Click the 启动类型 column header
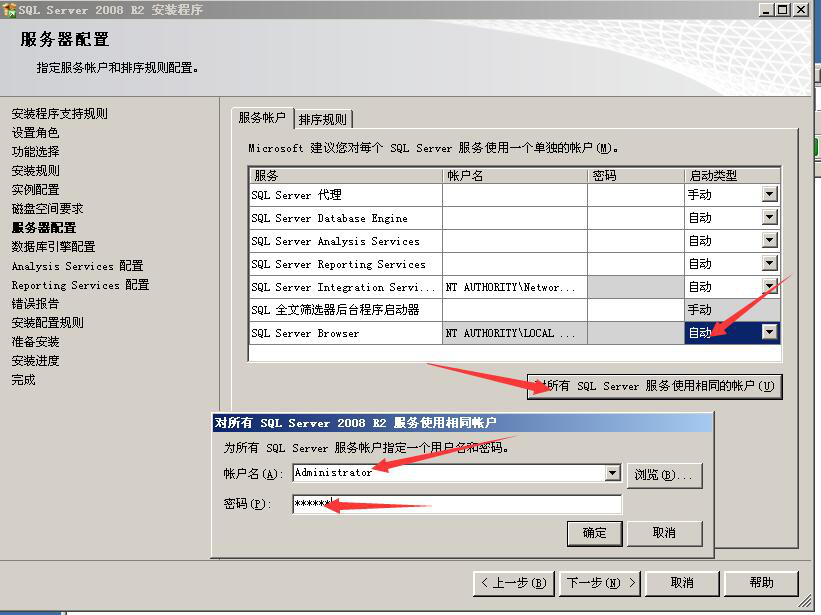The height and width of the screenshot is (615, 821). 732,175
